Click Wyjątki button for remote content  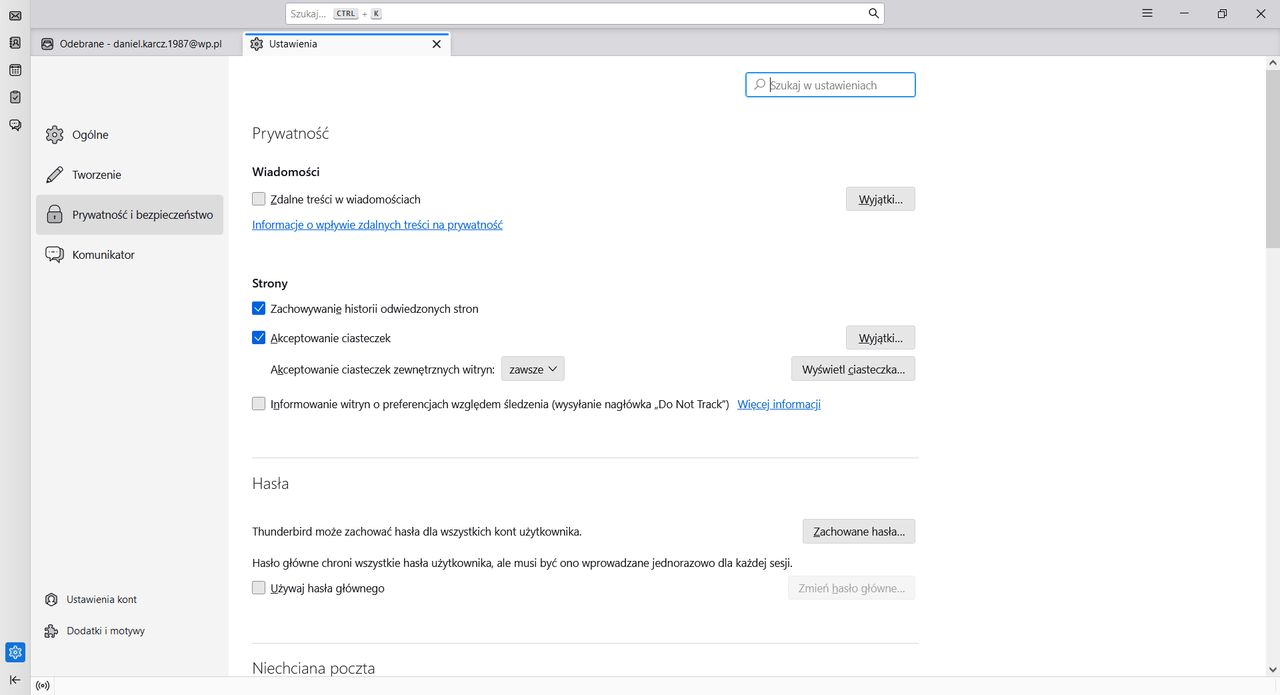point(880,199)
